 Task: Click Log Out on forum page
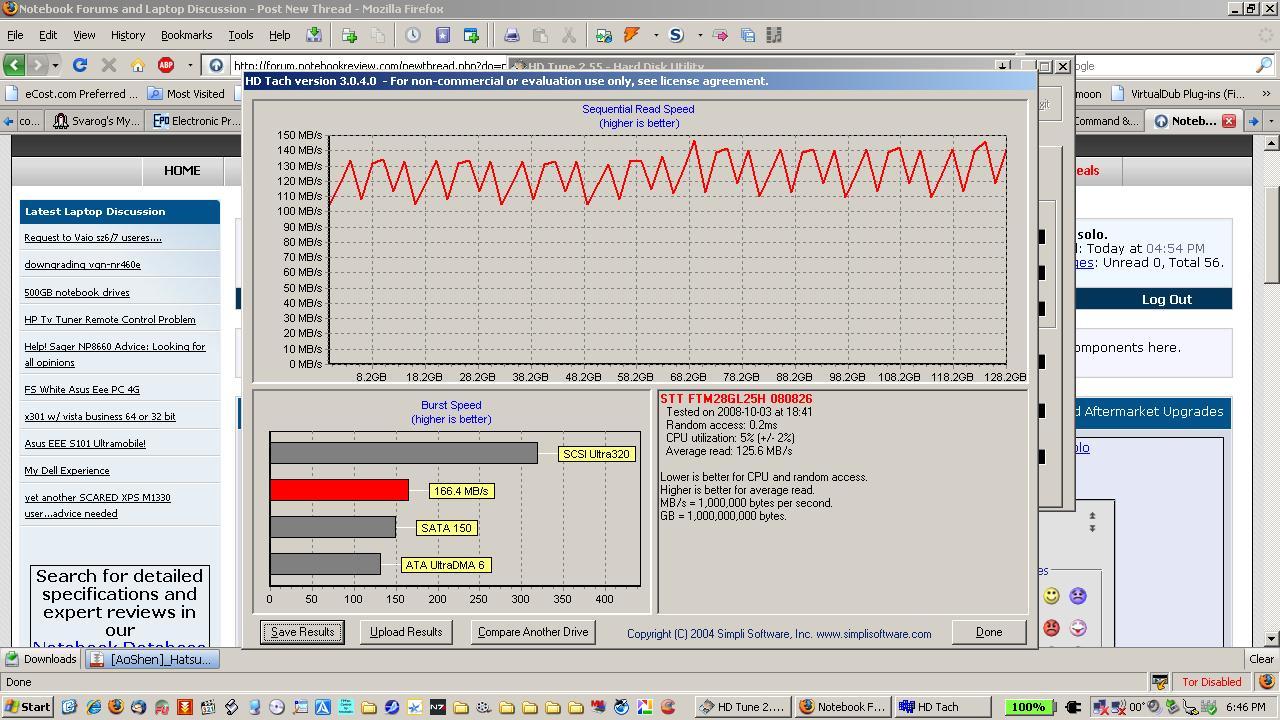pos(1167,299)
